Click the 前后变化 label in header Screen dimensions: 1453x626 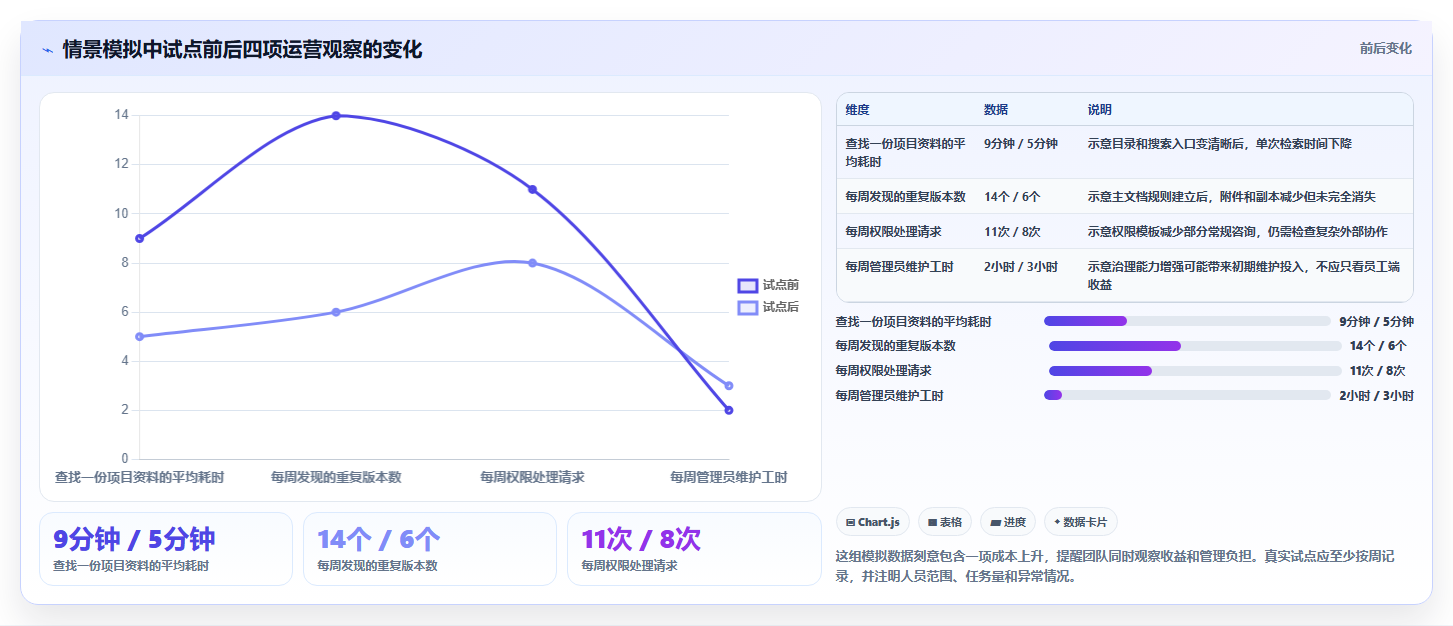(1385, 48)
